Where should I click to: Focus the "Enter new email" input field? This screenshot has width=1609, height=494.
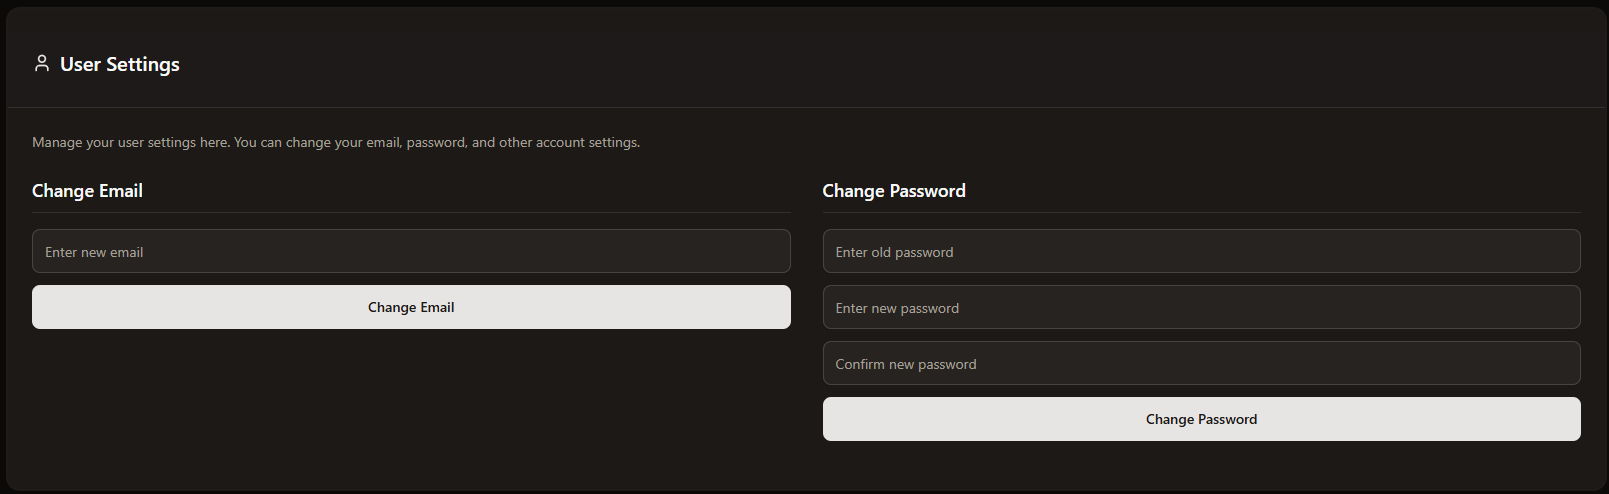411,251
